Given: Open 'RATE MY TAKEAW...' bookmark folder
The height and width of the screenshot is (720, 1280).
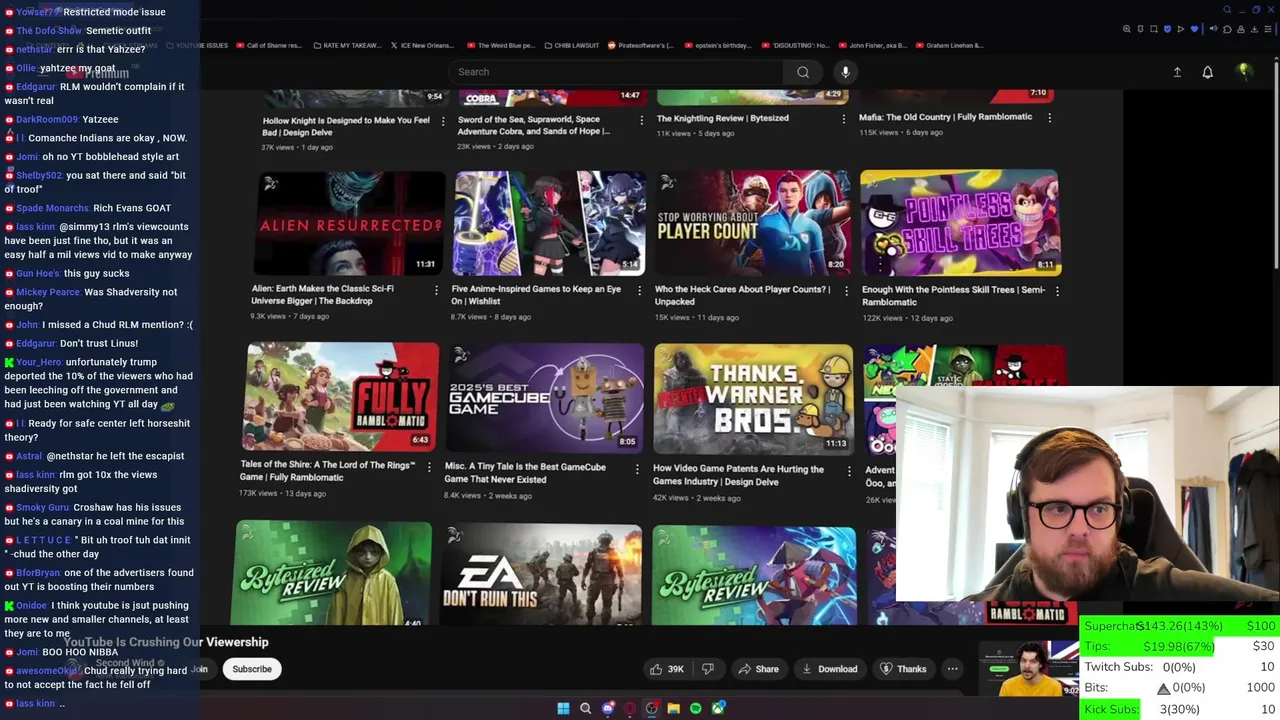Looking at the screenshot, I should pyautogui.click(x=348, y=45).
